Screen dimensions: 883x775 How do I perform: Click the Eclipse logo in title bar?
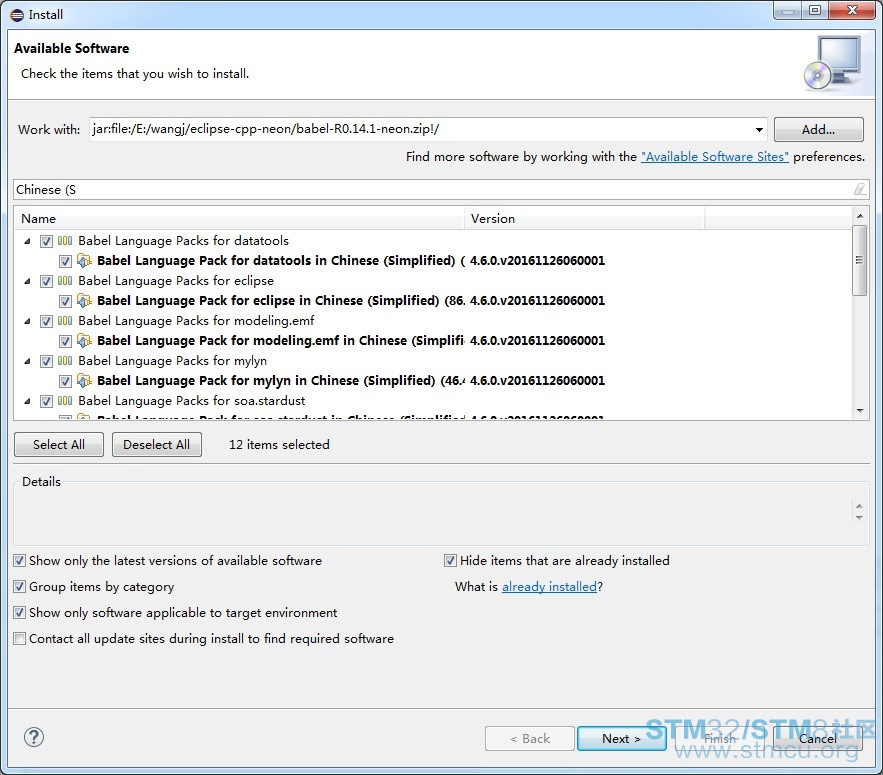tap(17, 15)
